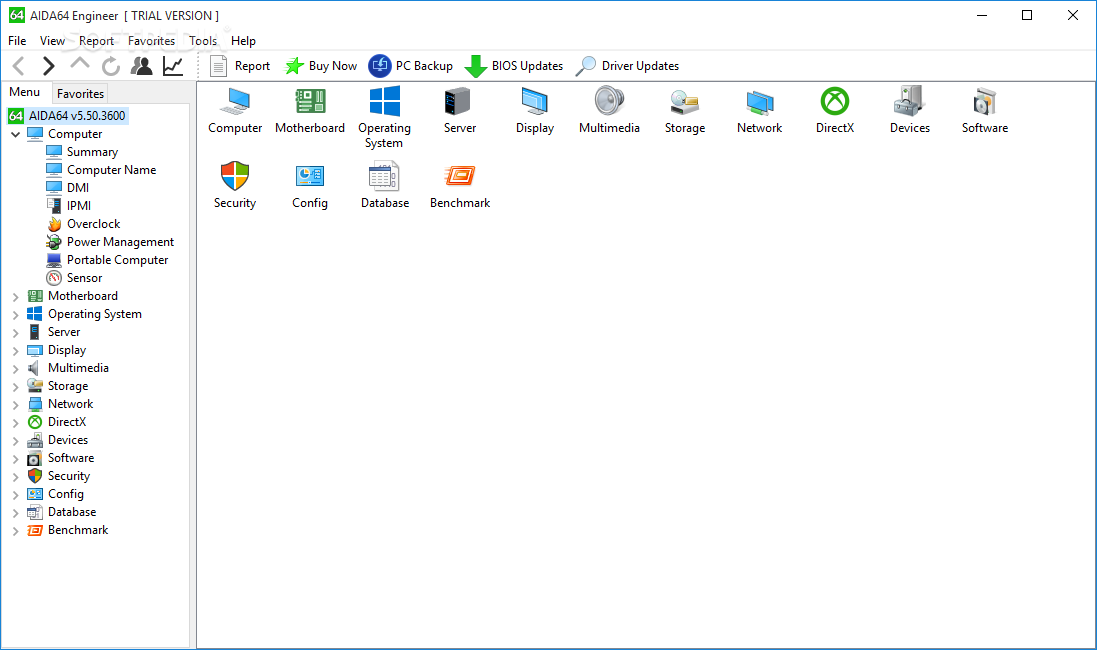Screen dimensions: 1097x650
Task: Expand the Security tree node
Action: (x=15, y=477)
